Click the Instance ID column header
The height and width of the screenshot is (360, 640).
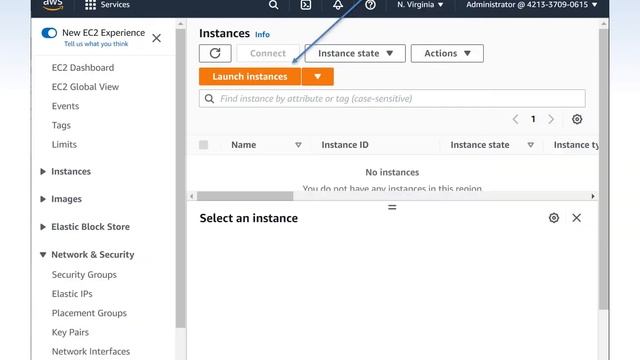(x=345, y=145)
